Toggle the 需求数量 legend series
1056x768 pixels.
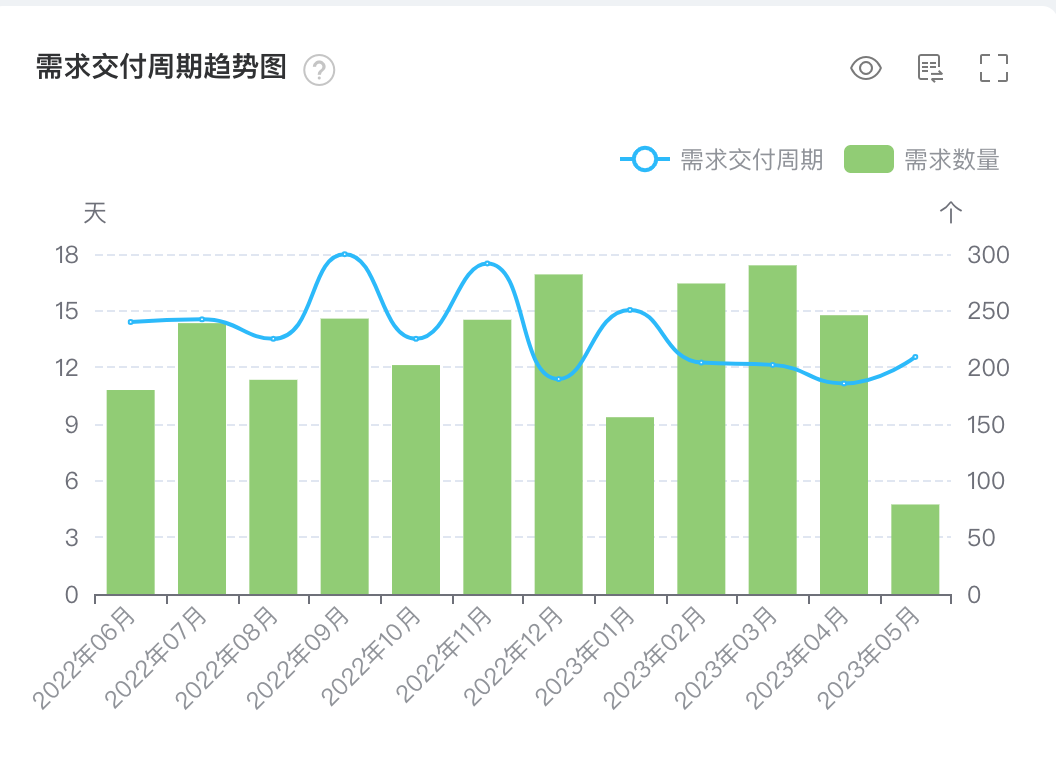[x=922, y=160]
